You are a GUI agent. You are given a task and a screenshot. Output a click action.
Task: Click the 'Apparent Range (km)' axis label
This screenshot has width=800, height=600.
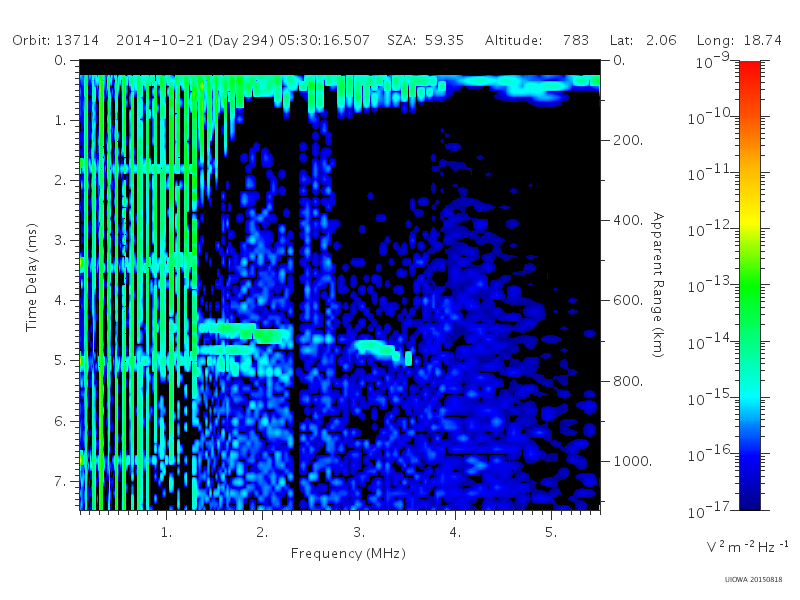coord(658,285)
